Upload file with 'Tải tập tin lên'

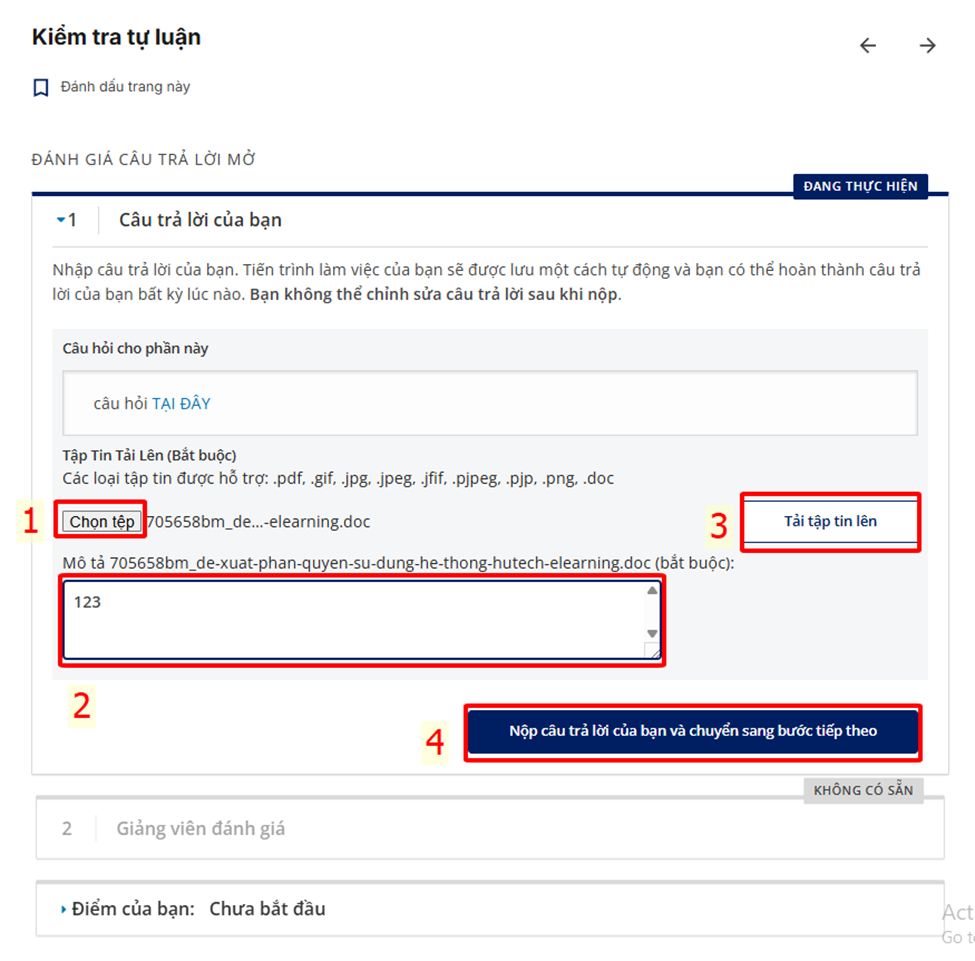coord(830,521)
